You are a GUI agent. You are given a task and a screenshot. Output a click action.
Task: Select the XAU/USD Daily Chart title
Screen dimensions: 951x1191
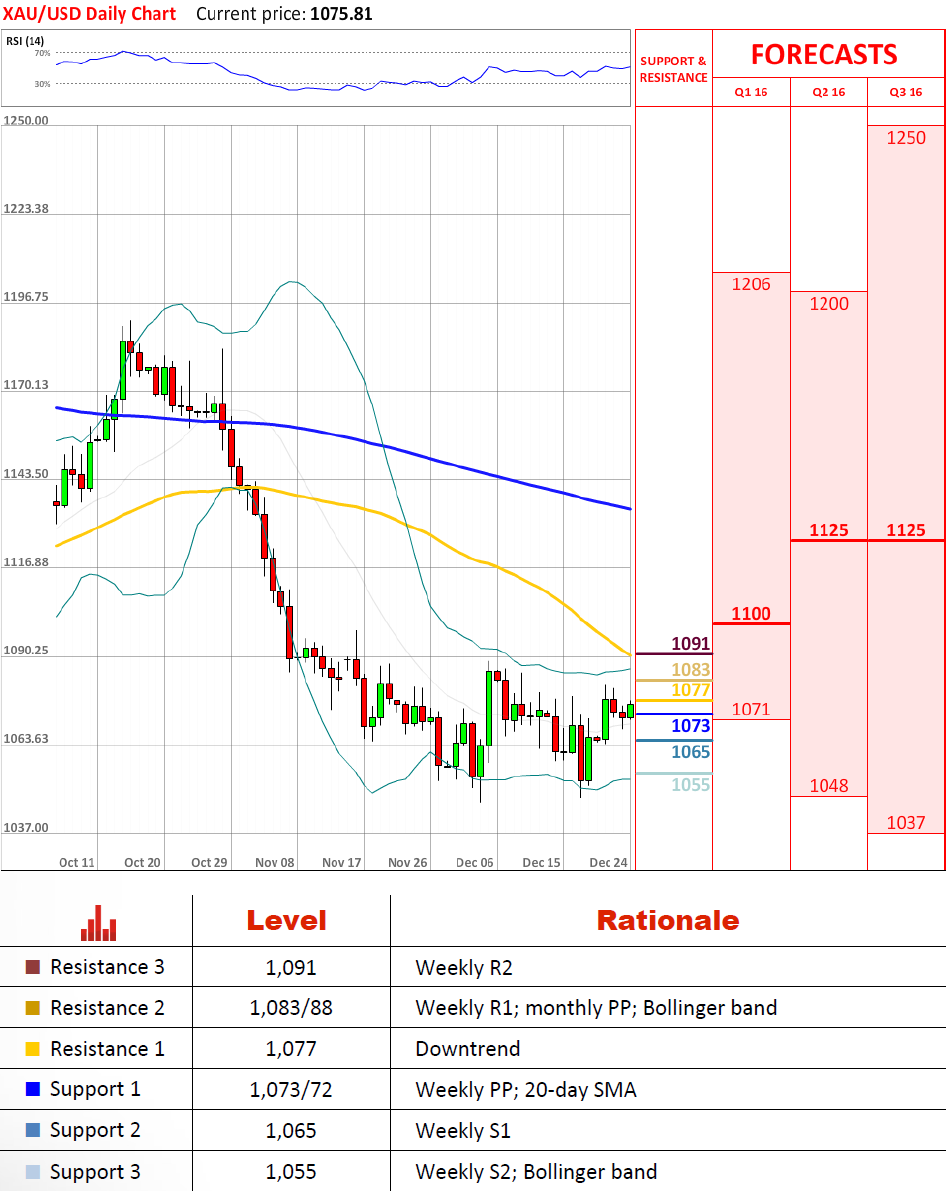[x=90, y=14]
